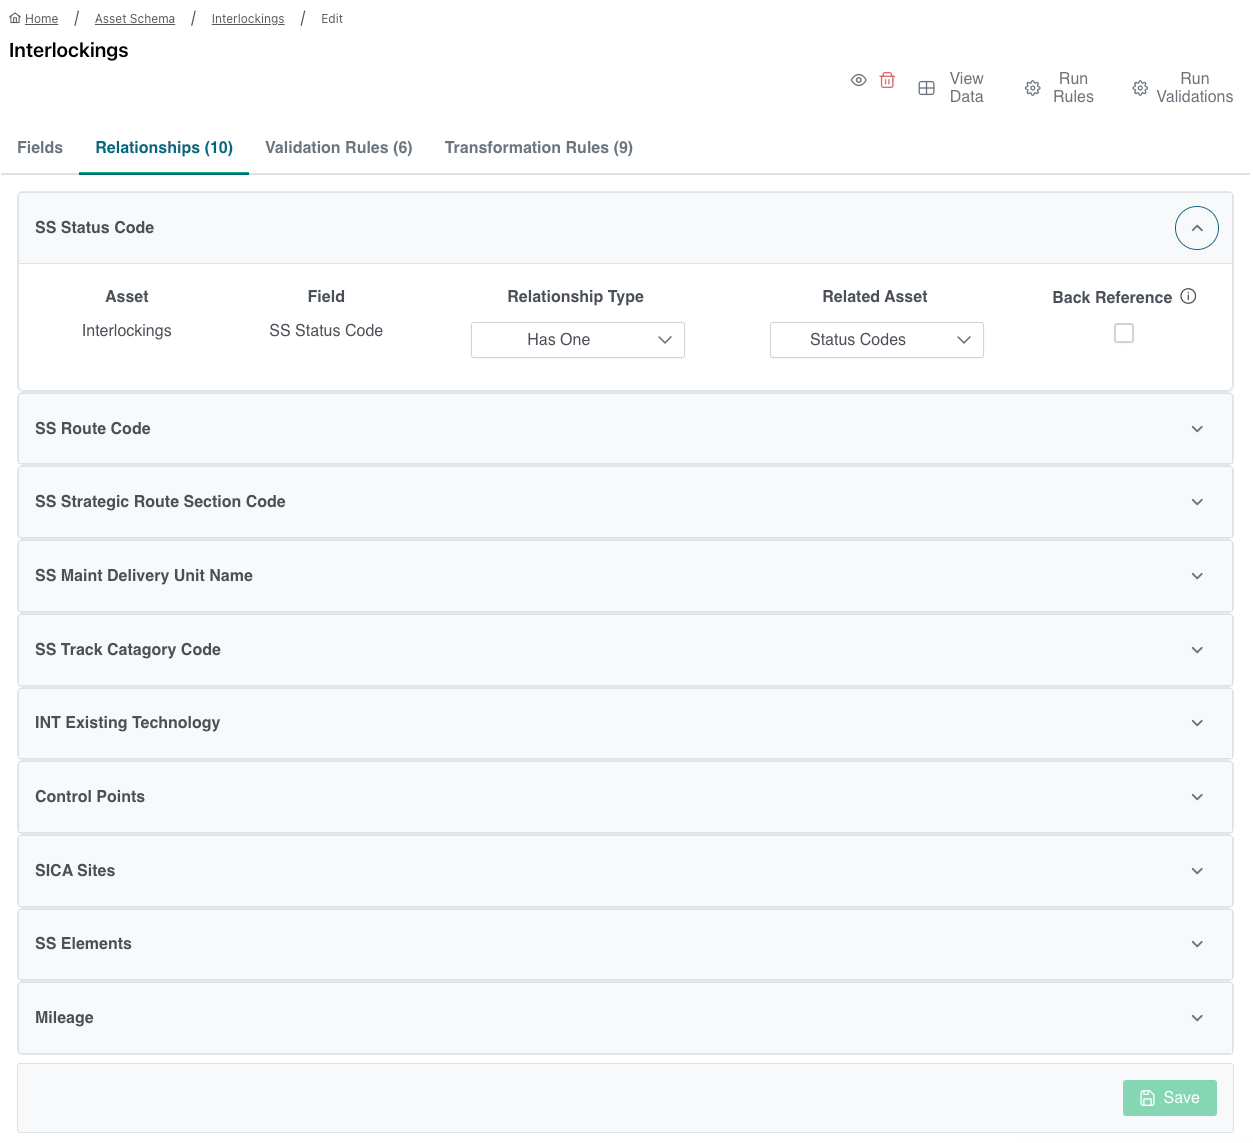Viewport: 1253px width, 1143px height.
Task: Follow the Asset Schema breadcrumb link
Action: (135, 19)
